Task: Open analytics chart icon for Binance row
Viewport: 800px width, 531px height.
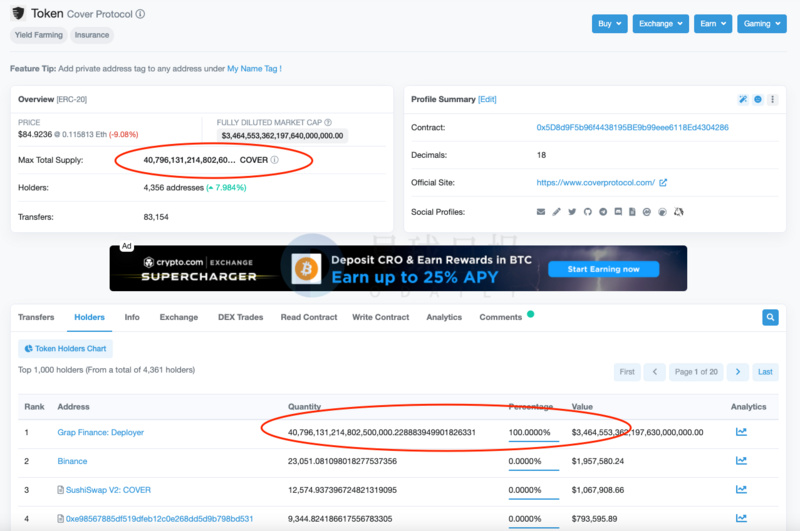Action: pyautogui.click(x=741, y=461)
